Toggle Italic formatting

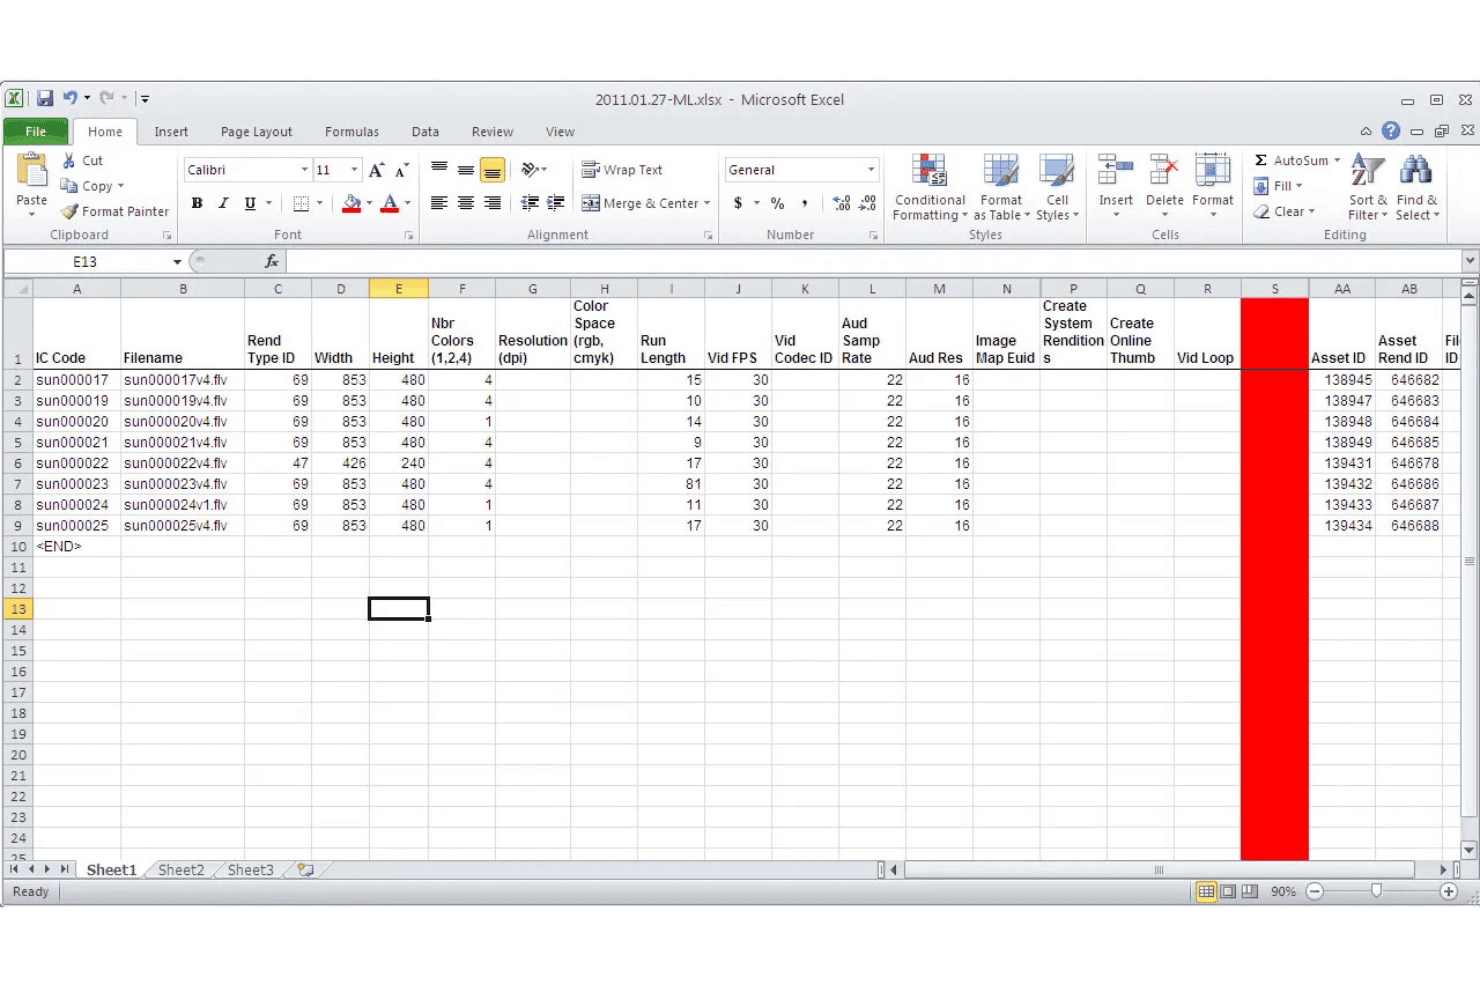pyautogui.click(x=223, y=203)
